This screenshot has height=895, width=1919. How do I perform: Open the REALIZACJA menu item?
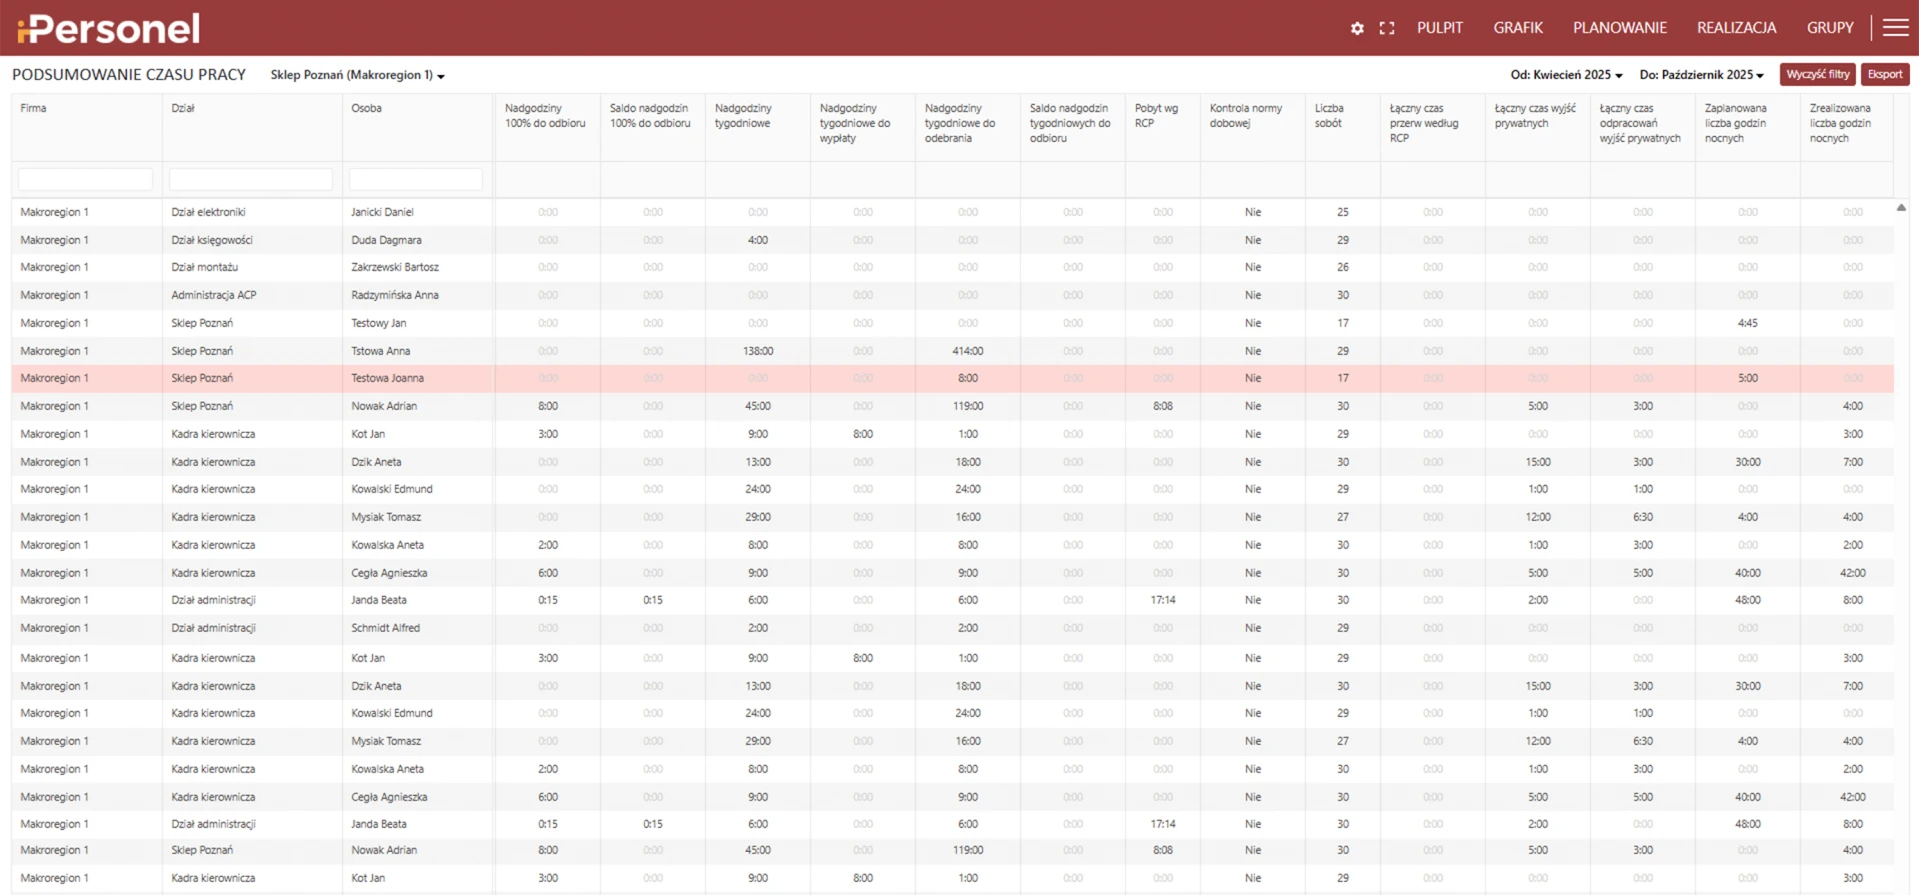click(x=1736, y=28)
